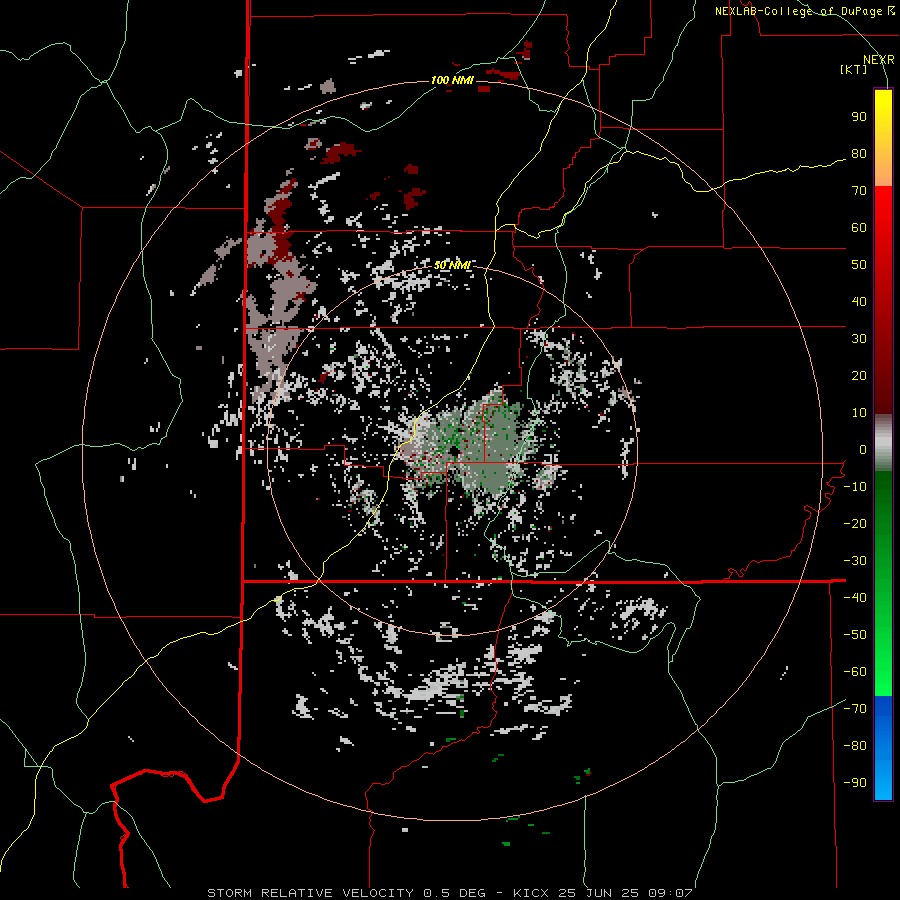This screenshot has width=900, height=900.
Task: Click the [KT] units label
Action: click(x=854, y=69)
